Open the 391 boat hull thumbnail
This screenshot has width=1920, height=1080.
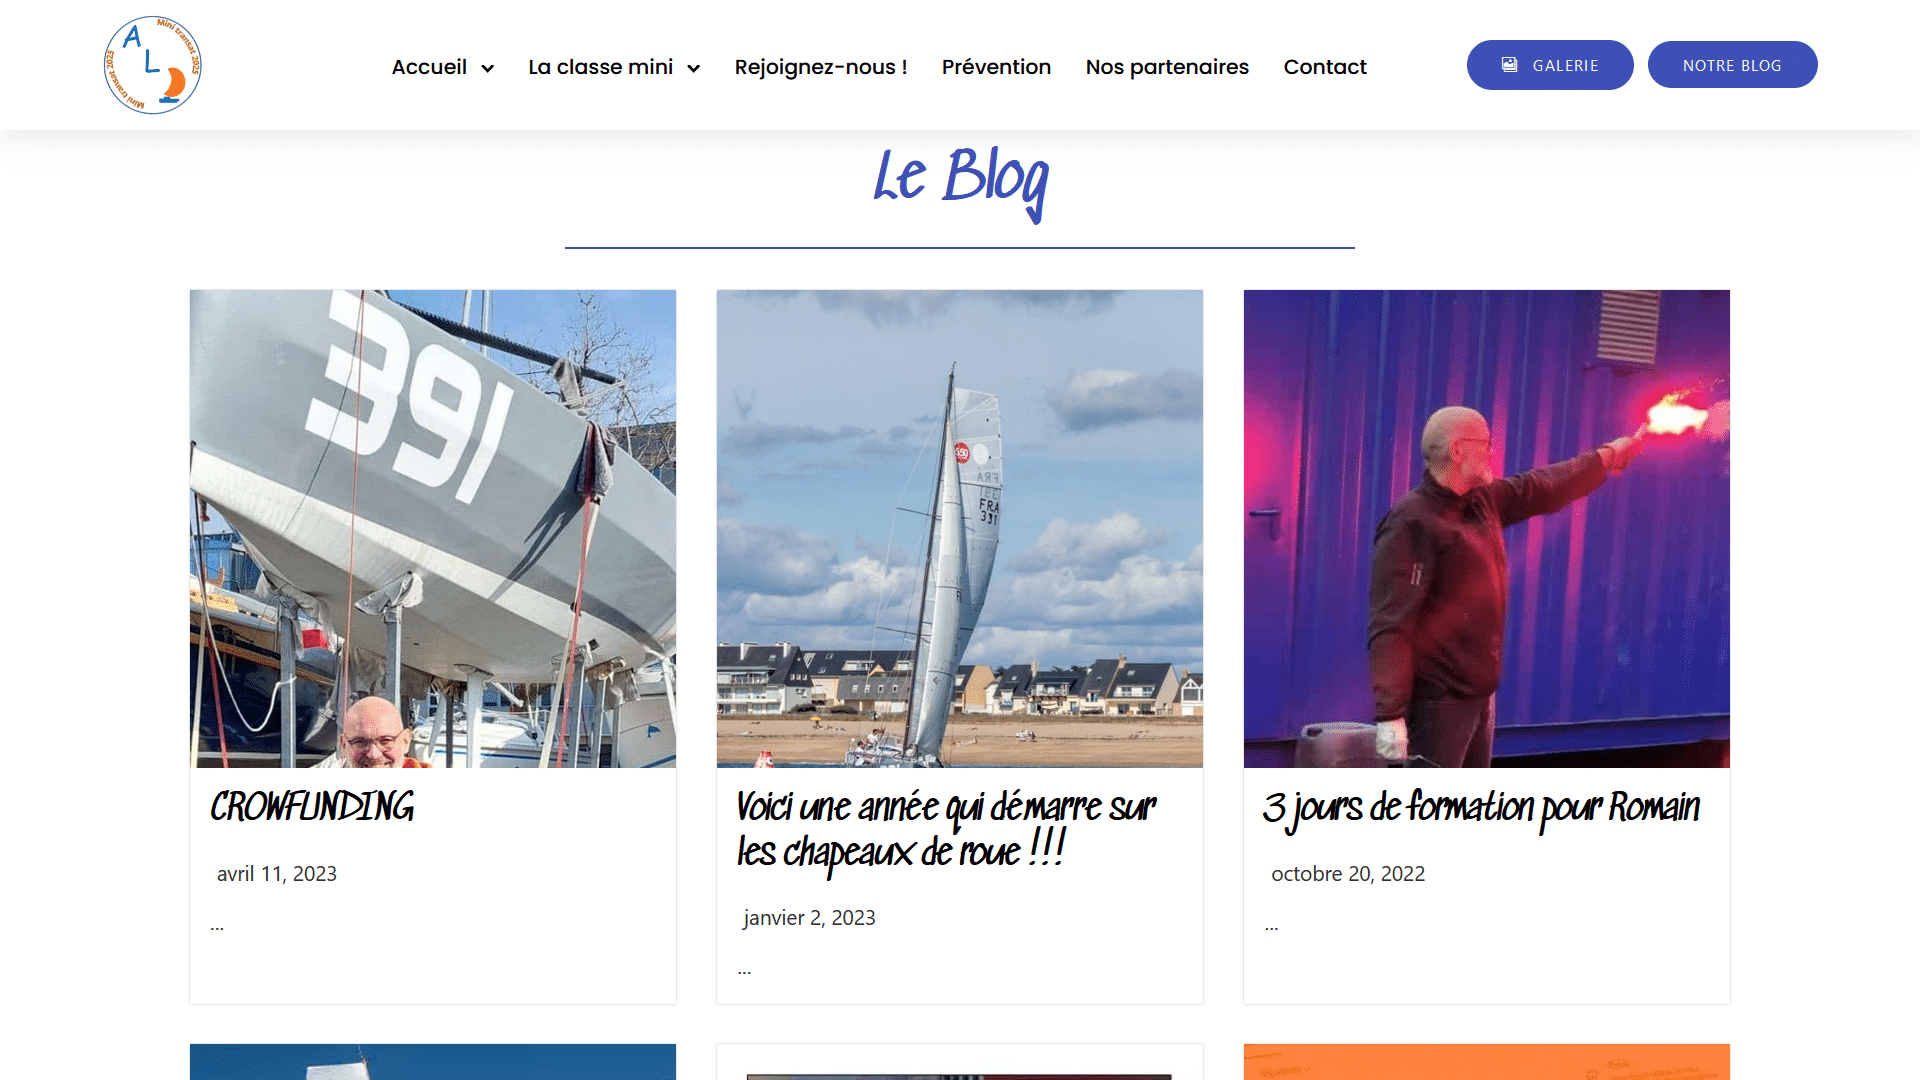pyautogui.click(x=433, y=529)
